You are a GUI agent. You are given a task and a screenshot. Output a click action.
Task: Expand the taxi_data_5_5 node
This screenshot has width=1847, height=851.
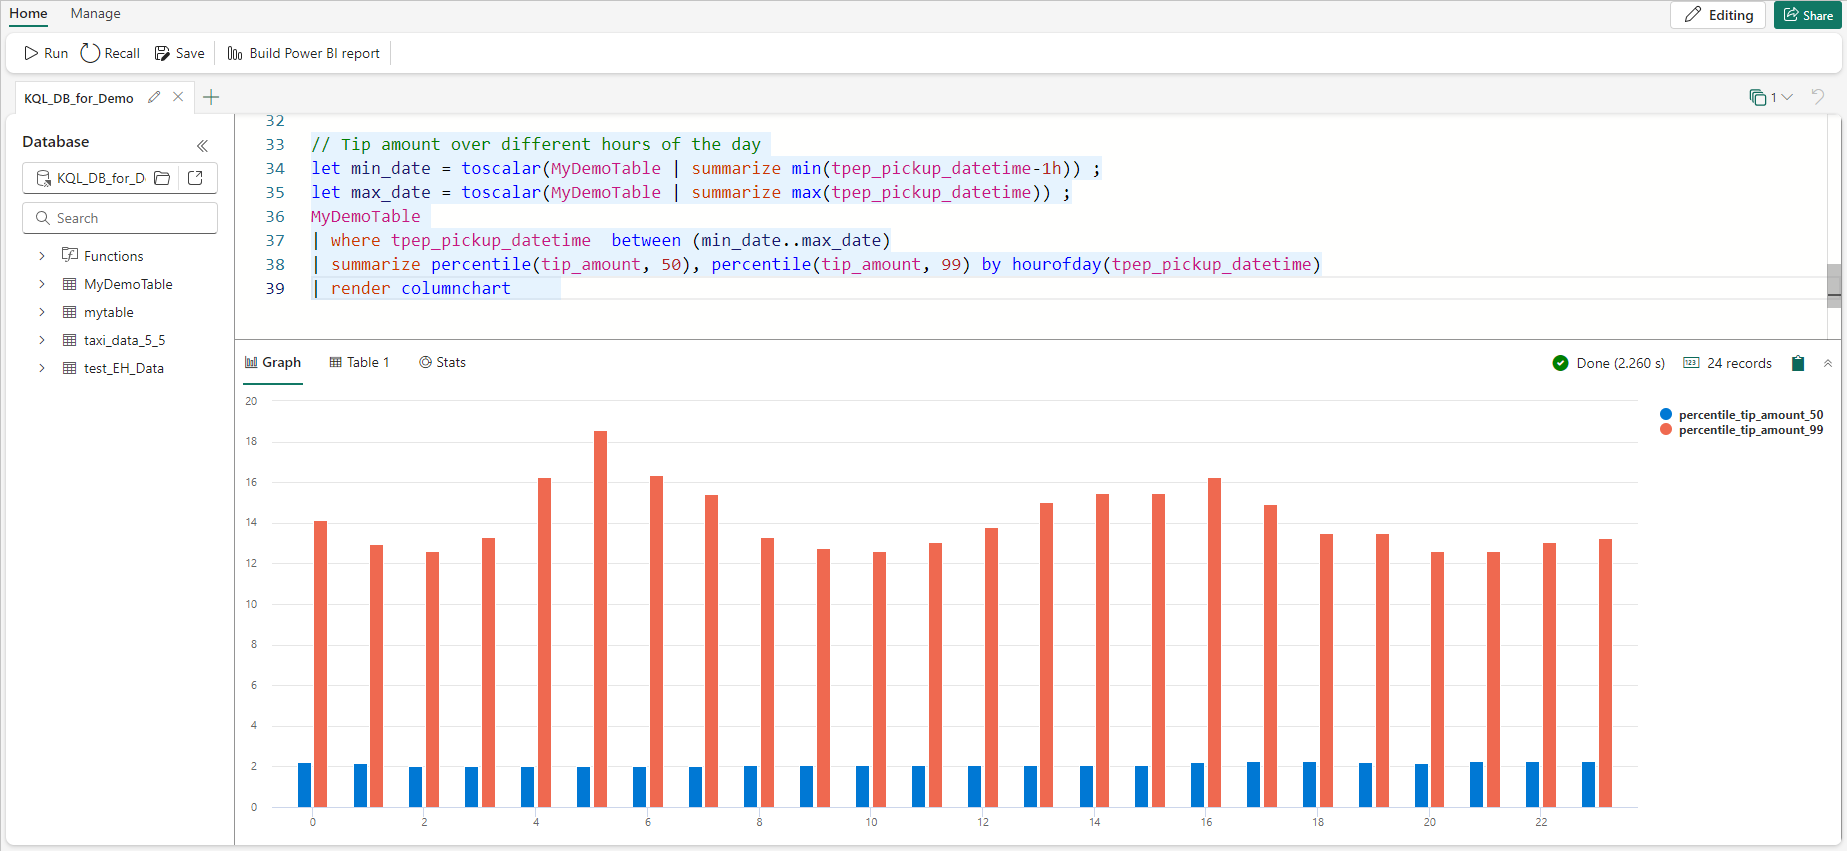click(42, 340)
